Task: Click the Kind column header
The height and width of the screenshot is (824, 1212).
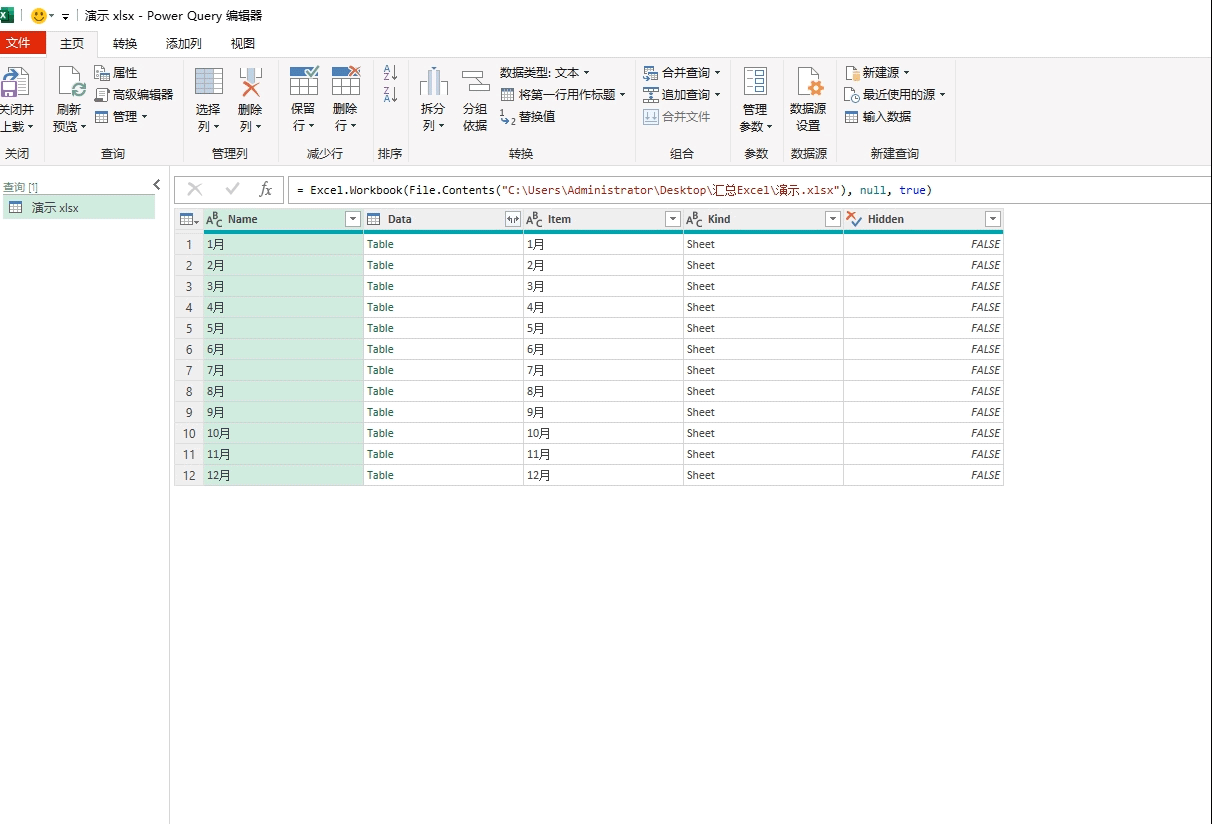Action: tap(763, 219)
